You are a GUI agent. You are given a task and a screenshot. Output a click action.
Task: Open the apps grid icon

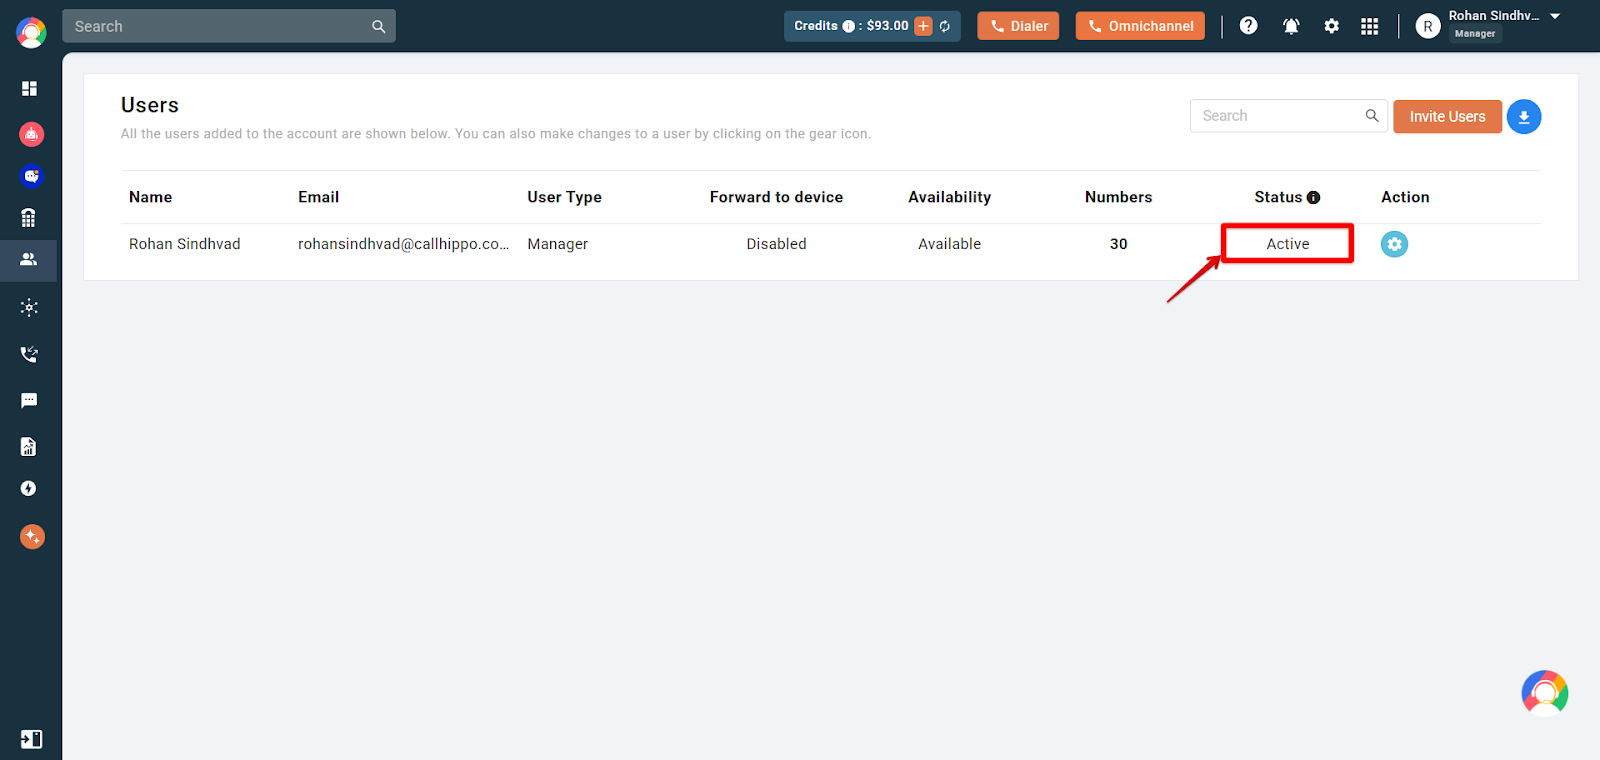pyautogui.click(x=1370, y=26)
